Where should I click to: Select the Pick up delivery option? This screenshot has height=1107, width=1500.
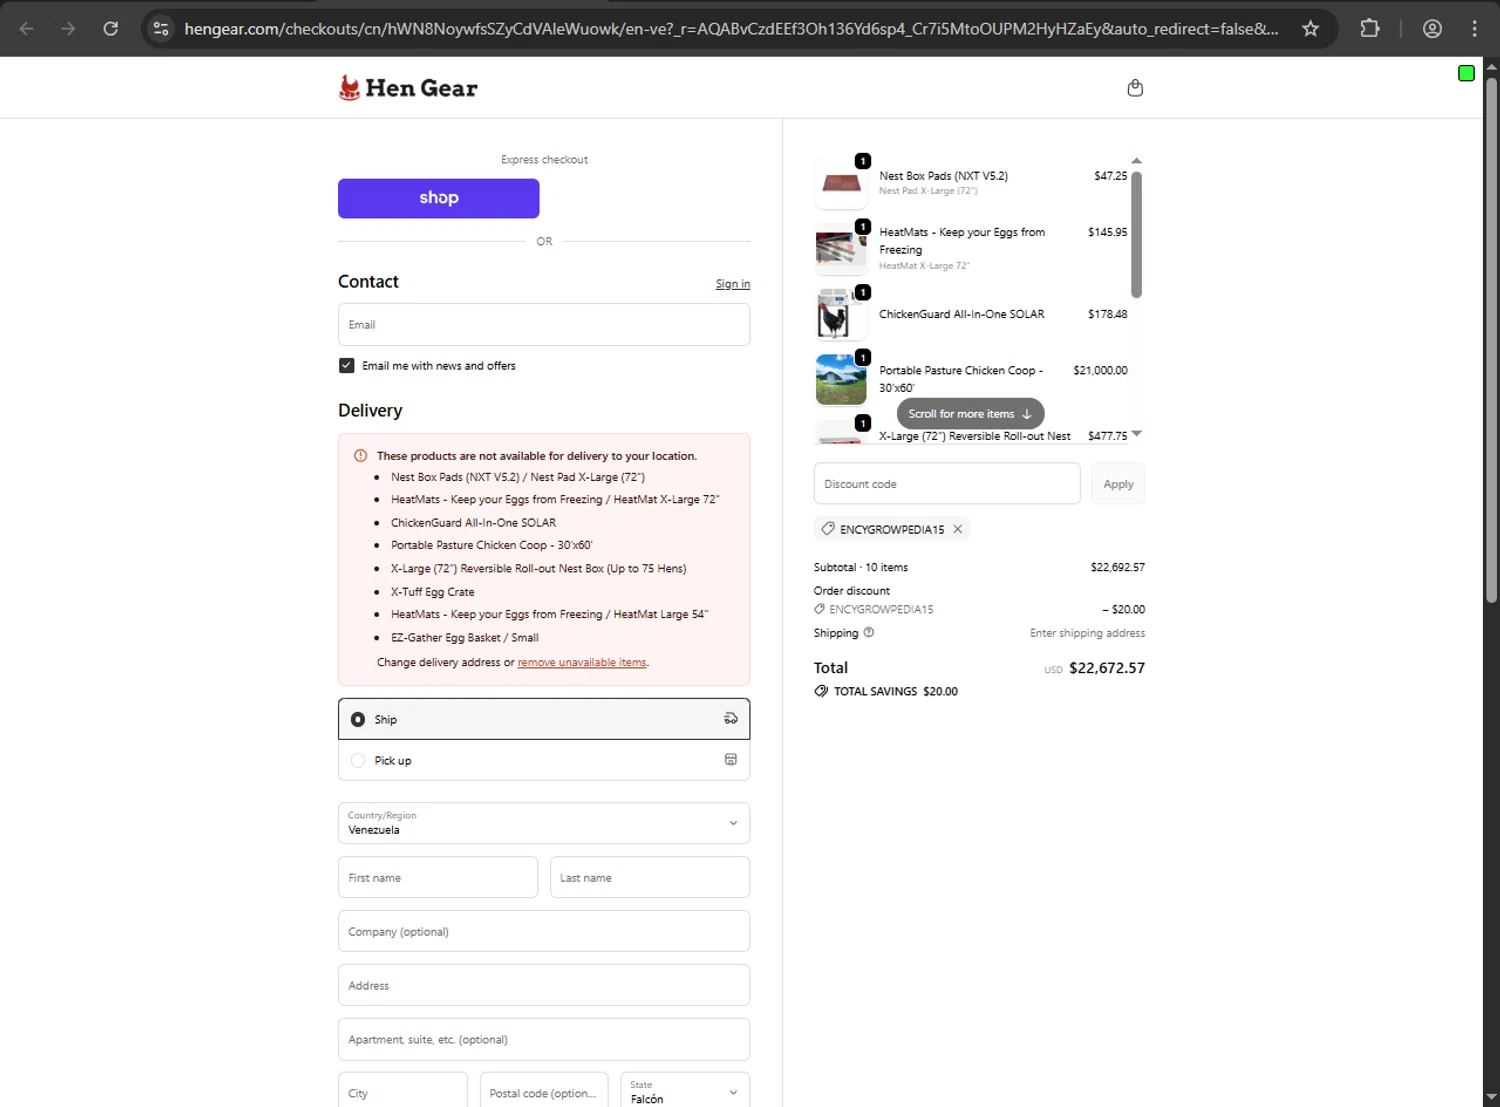pos(544,760)
